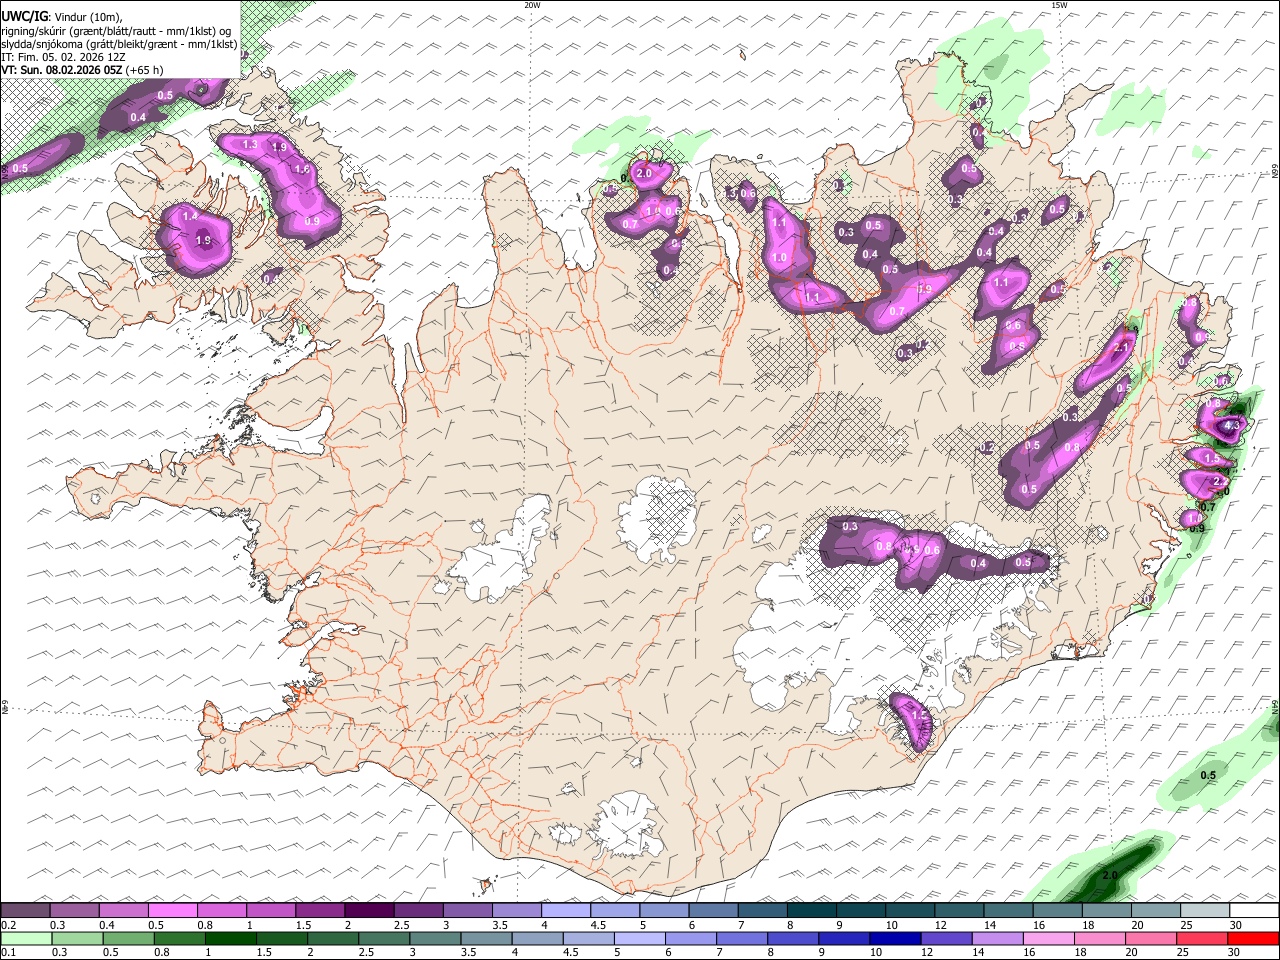
Task: Click the "20W" longitude label
Action: 532,5
